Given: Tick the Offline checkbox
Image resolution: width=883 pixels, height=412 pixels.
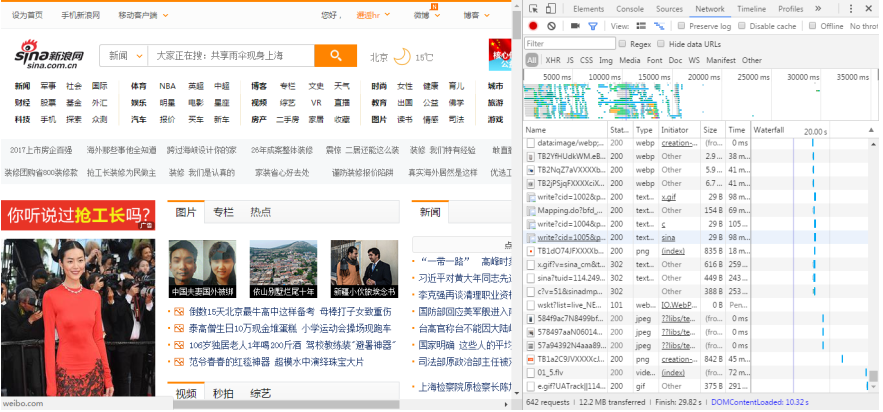Looking at the screenshot, I should point(813,26).
